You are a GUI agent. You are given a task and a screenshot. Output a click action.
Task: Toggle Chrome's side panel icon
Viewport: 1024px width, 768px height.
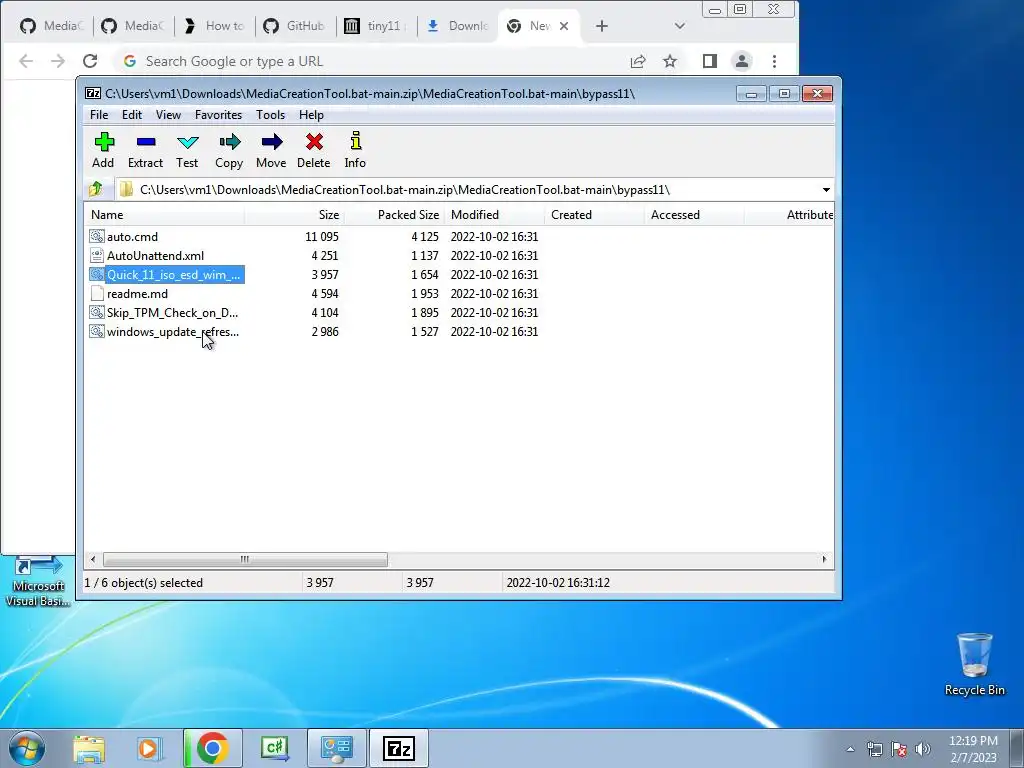[x=710, y=61]
